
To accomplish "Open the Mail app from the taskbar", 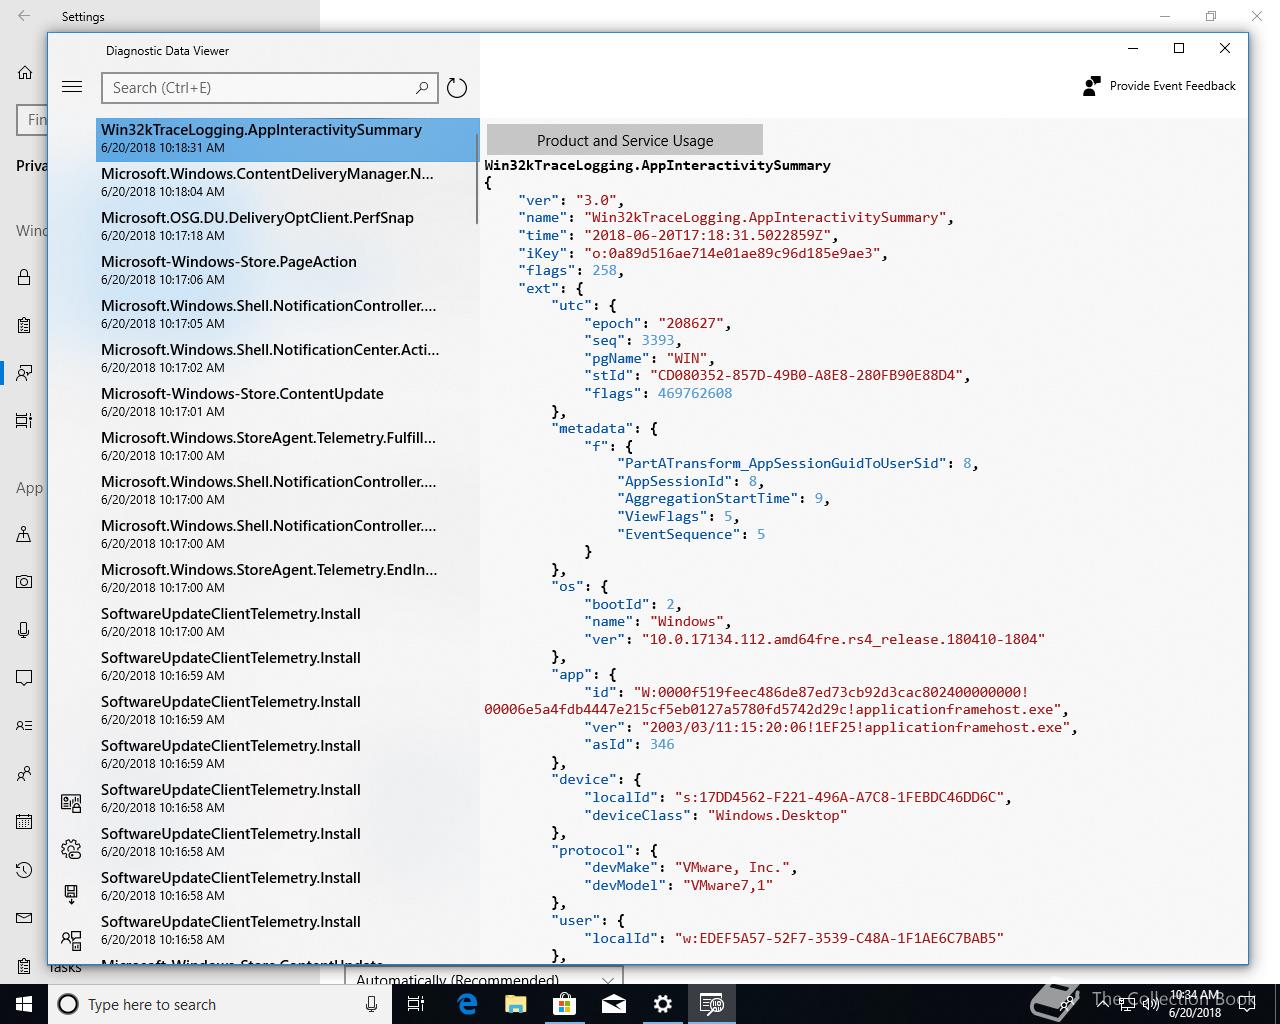I will click(x=614, y=1004).
